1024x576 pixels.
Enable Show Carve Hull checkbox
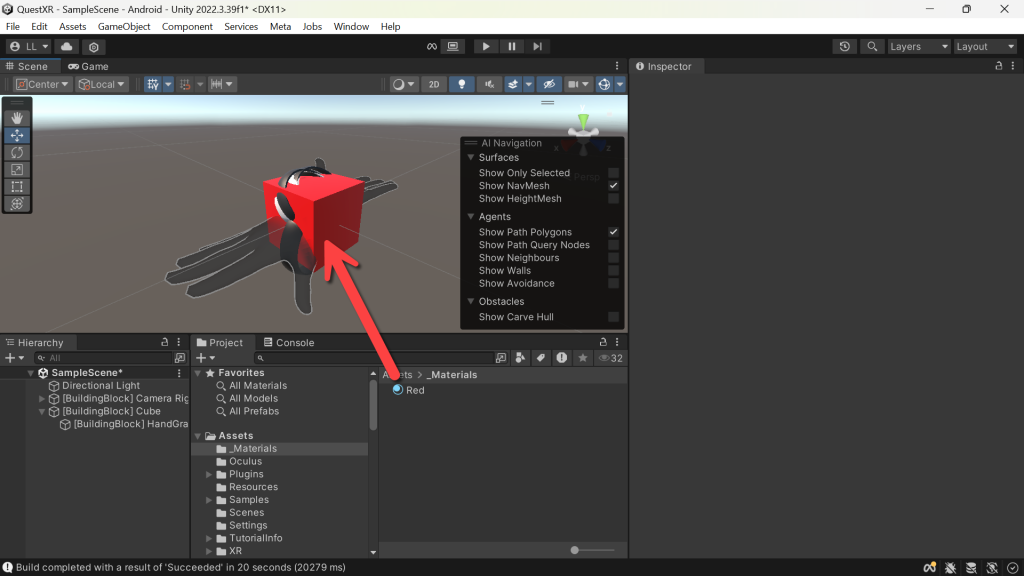[613, 317]
